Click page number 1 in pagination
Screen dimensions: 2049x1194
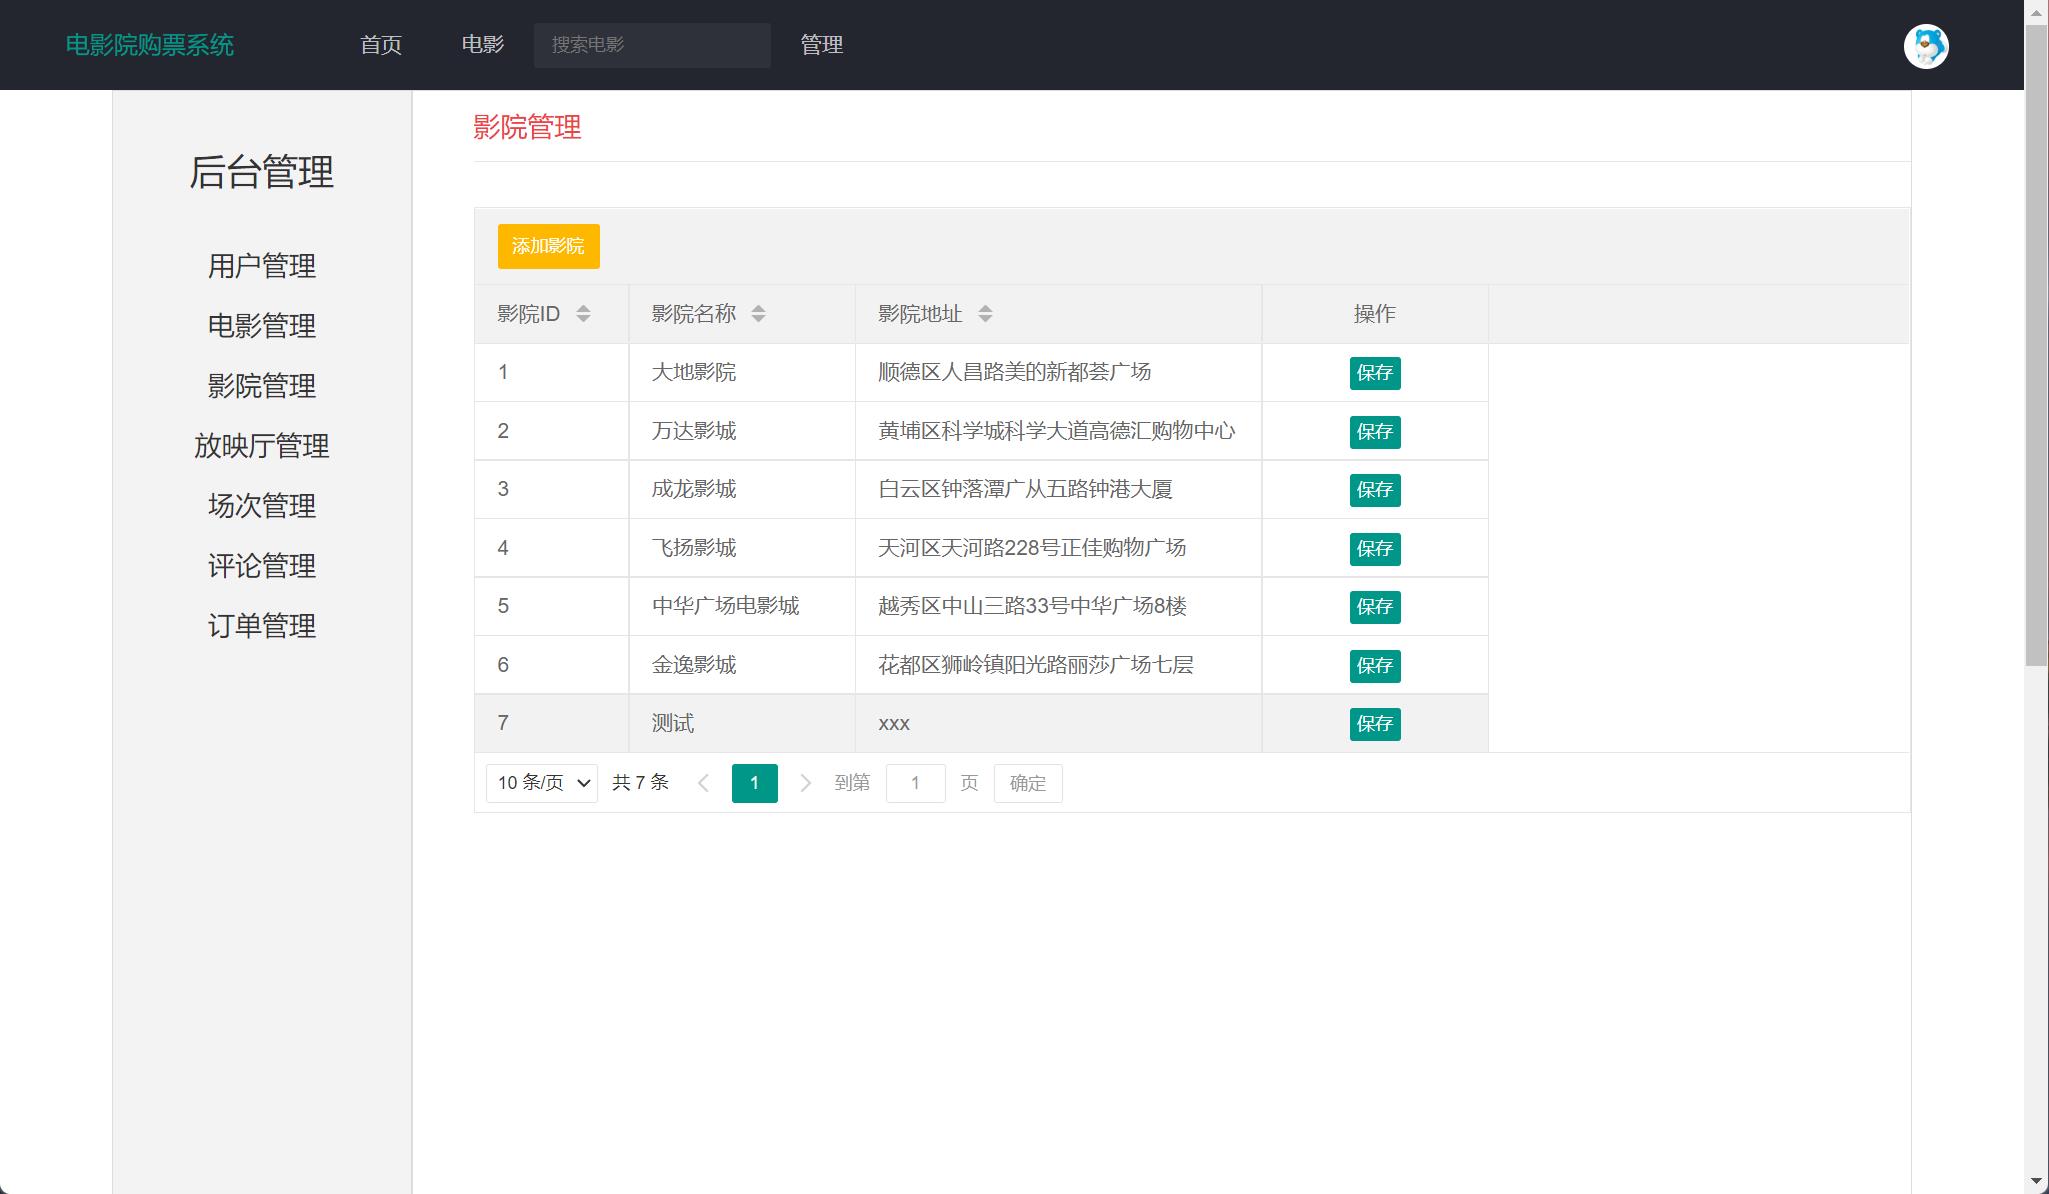[x=755, y=783]
